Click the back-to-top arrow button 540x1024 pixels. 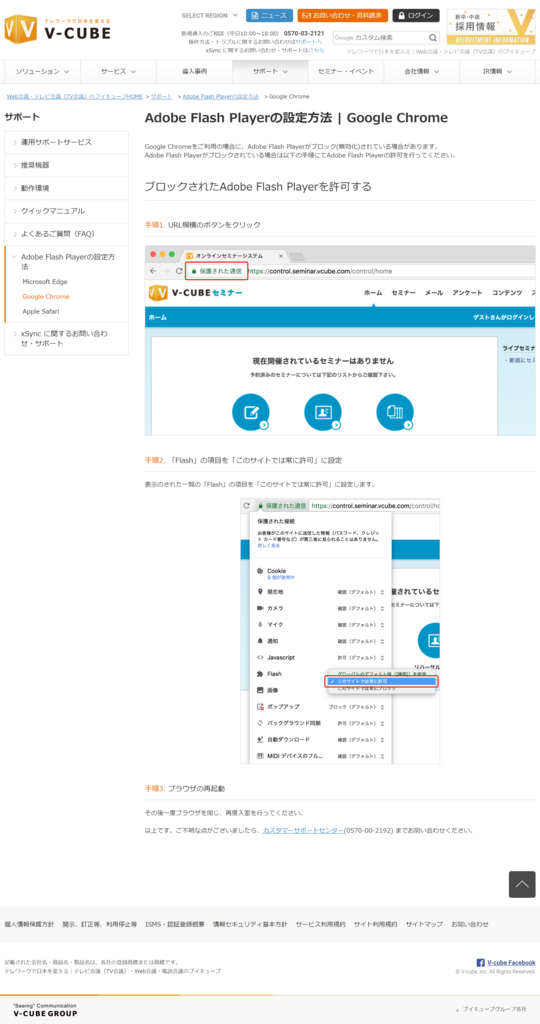(522, 884)
